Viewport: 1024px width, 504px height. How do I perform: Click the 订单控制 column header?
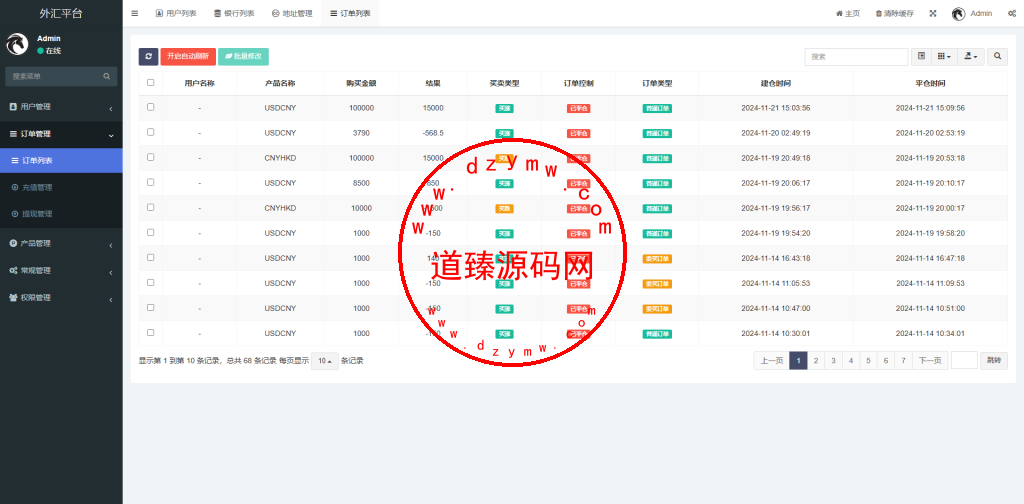point(579,84)
